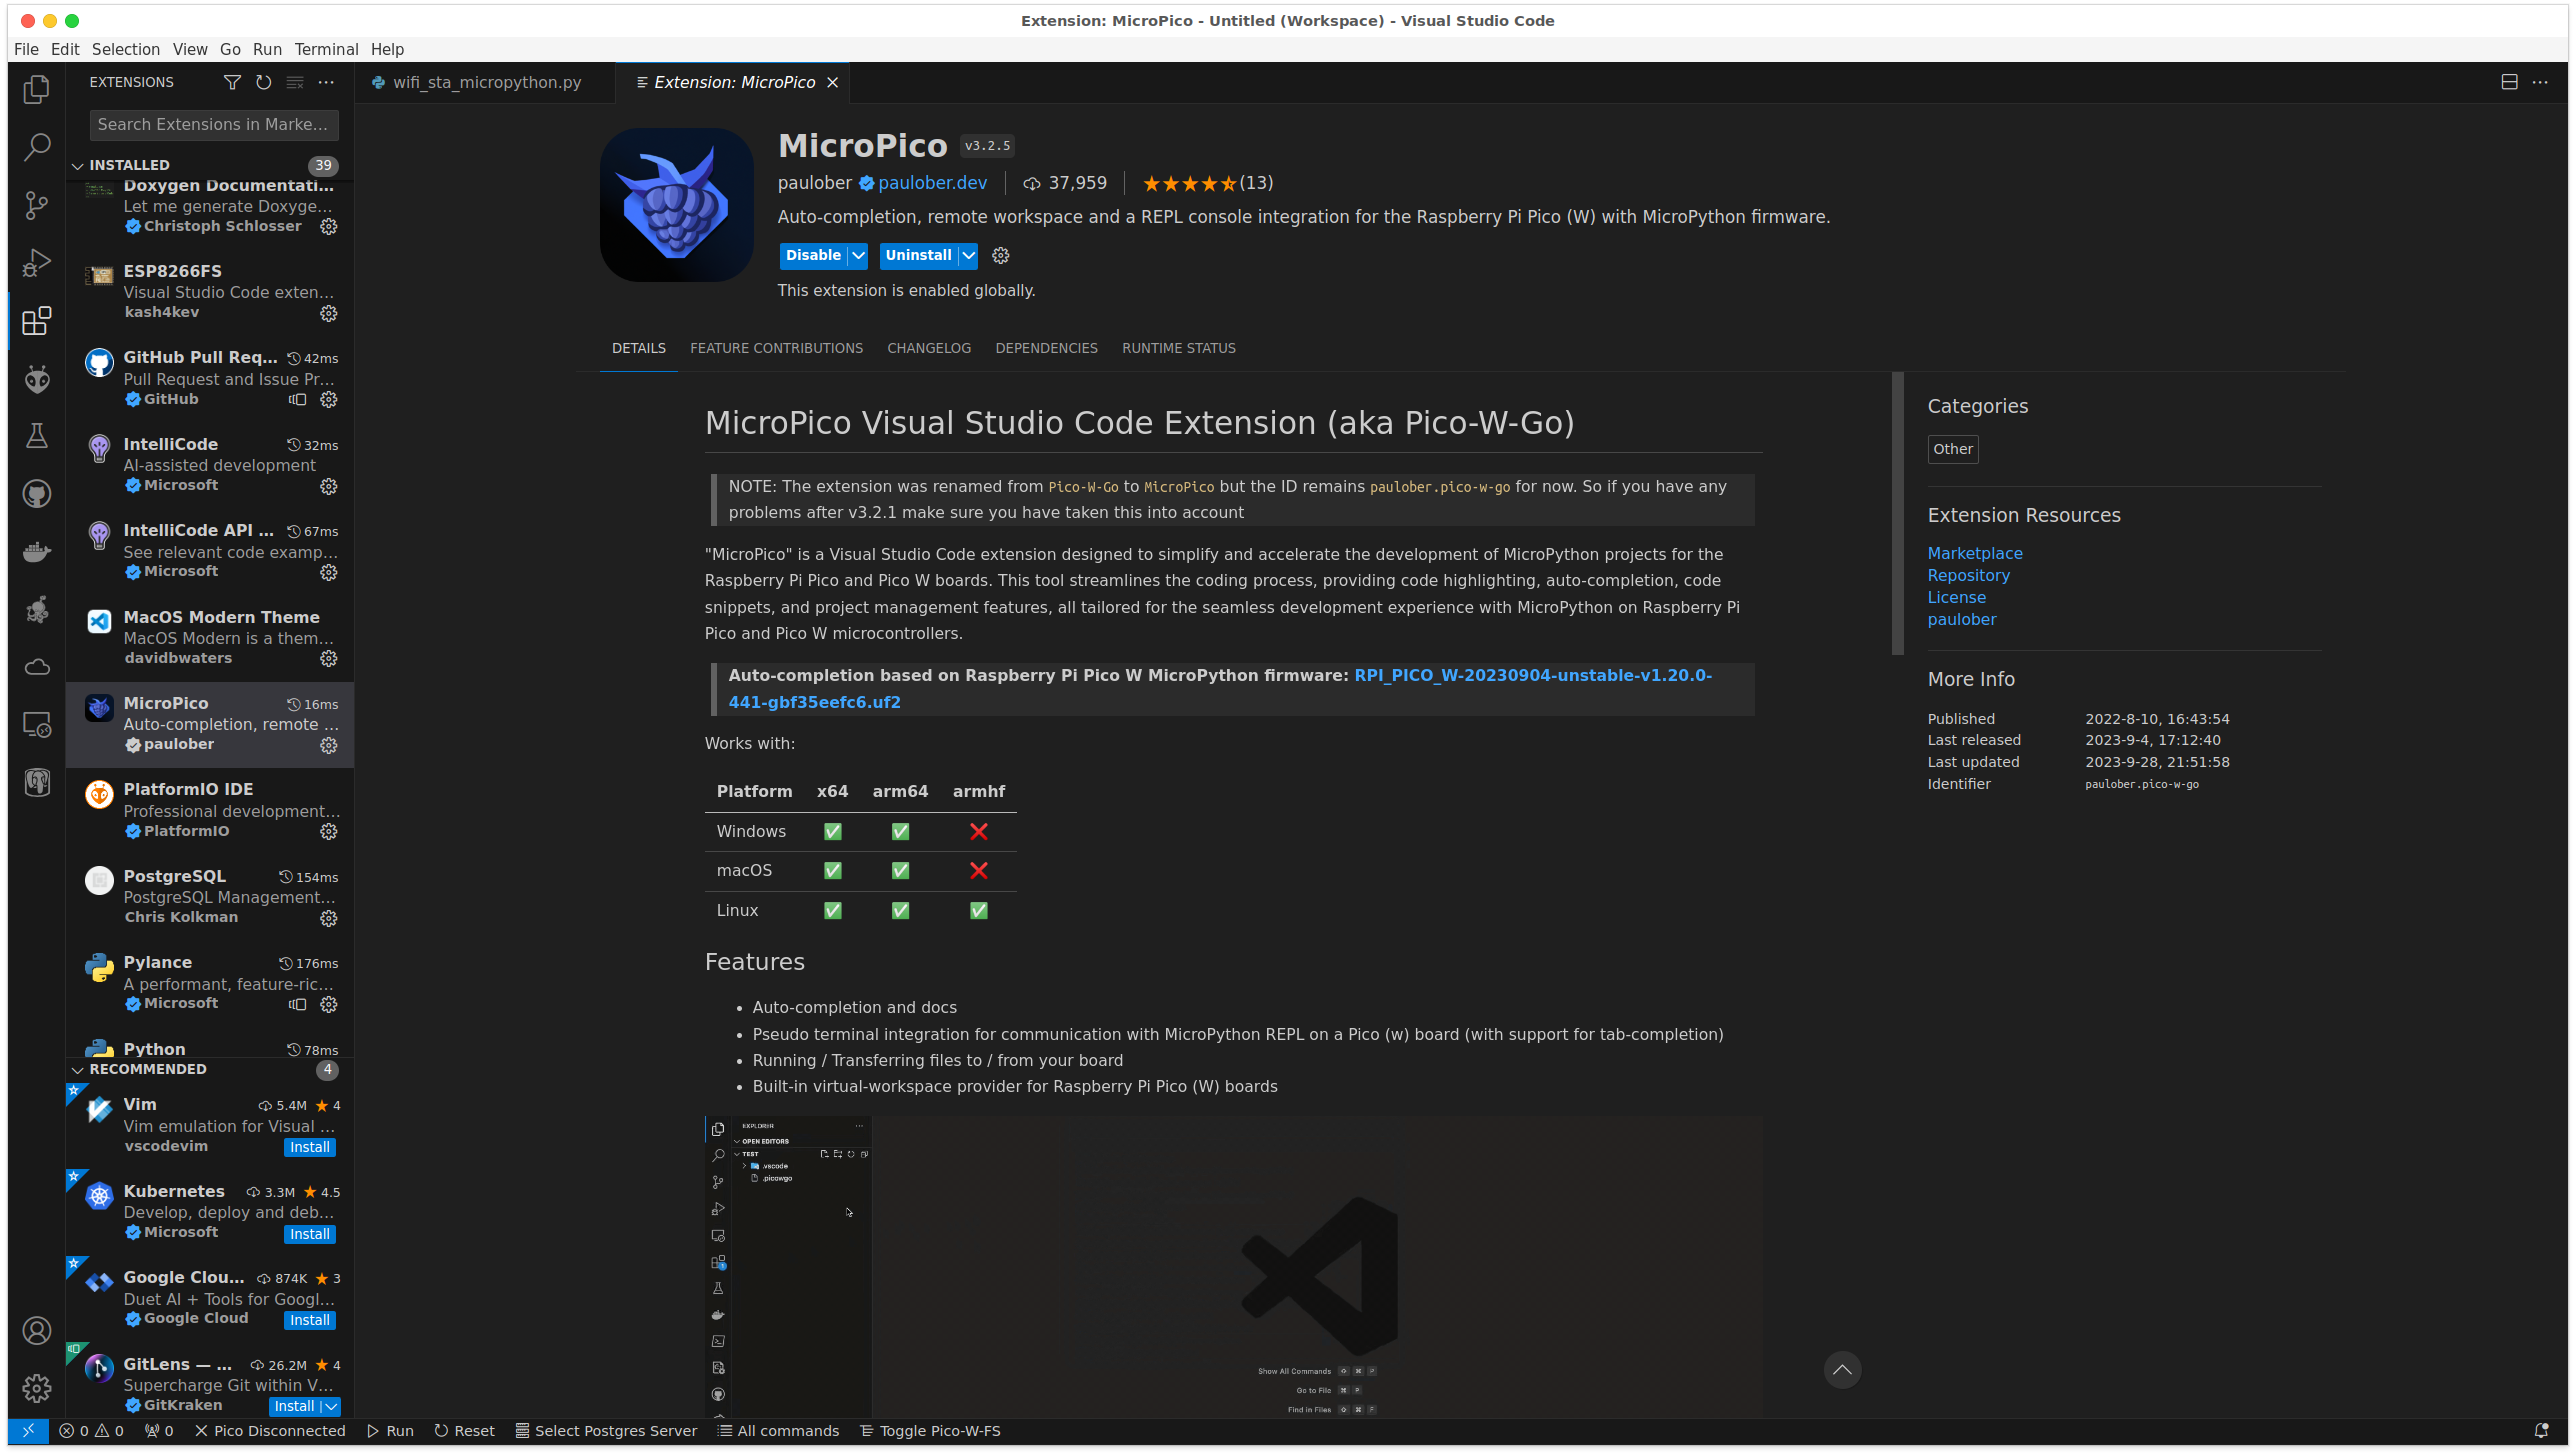Open the Disable button dropdown arrow
Viewport: 2576px width, 1456px height.
coord(858,256)
